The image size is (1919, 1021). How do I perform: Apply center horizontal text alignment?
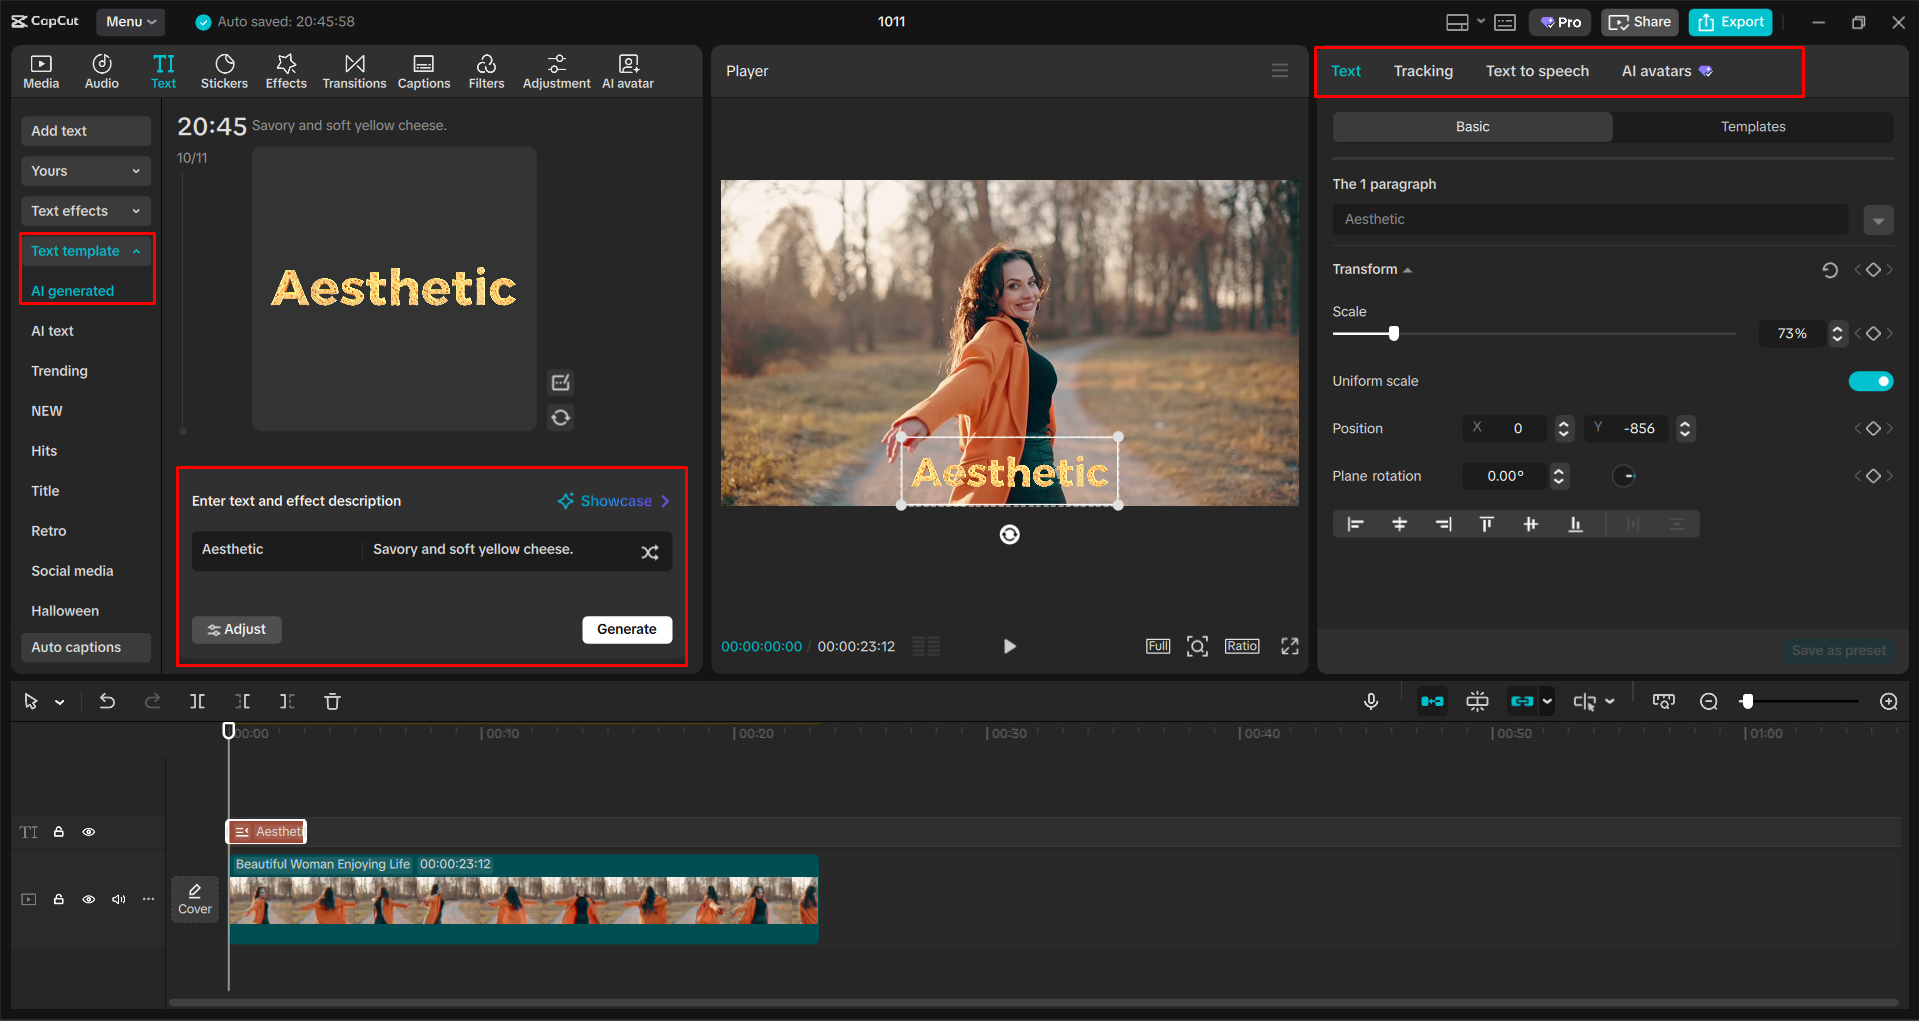pyautogui.click(x=1399, y=523)
